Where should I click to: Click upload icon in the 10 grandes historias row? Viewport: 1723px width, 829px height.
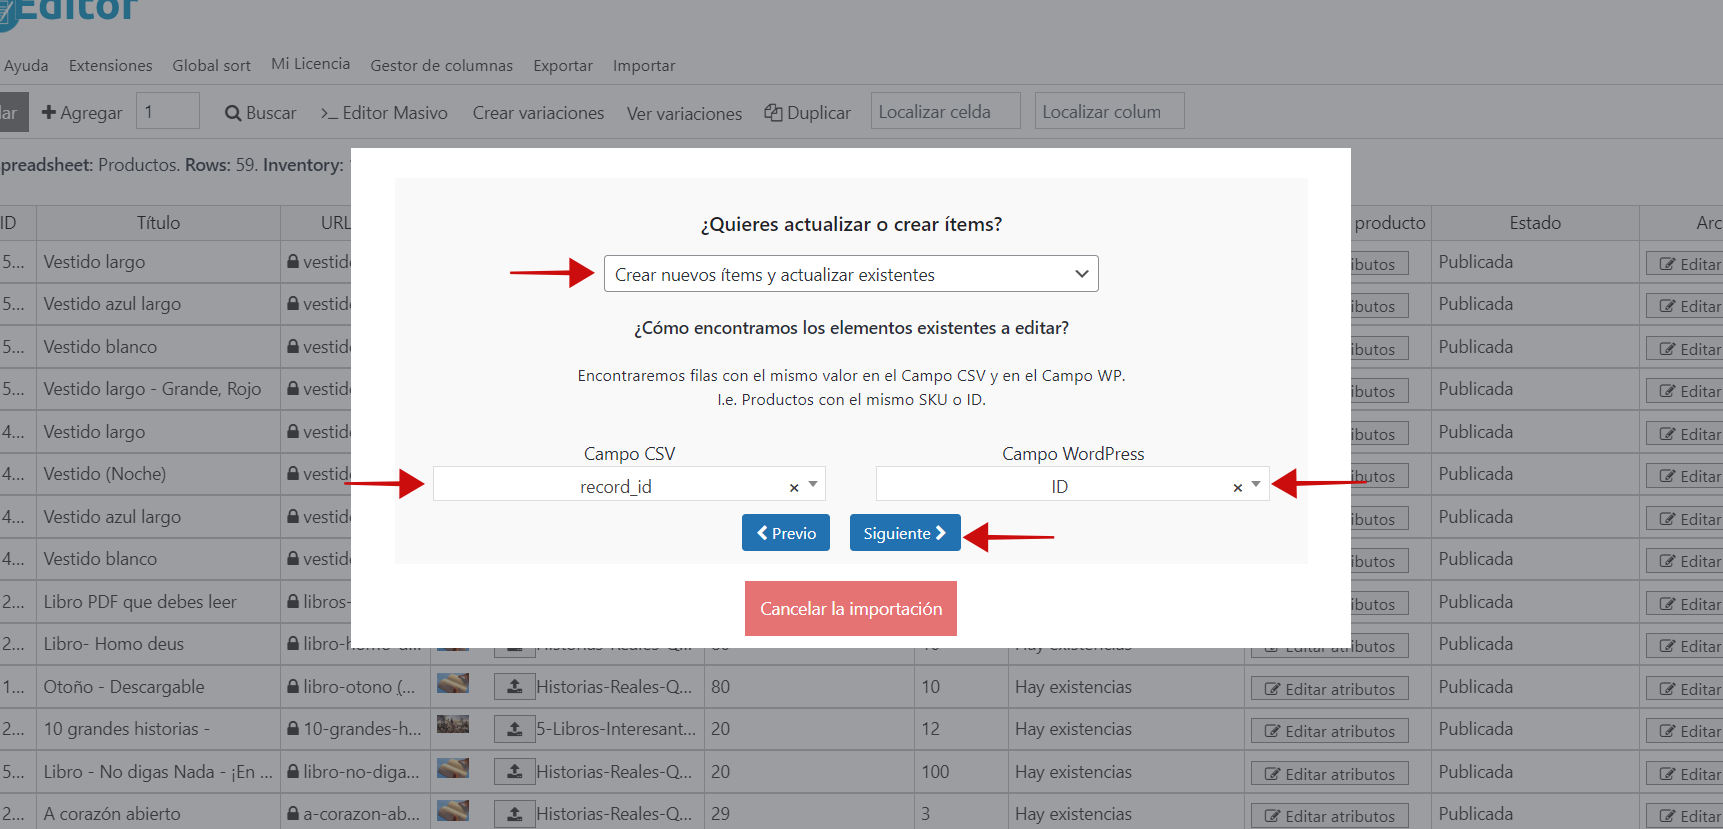click(514, 730)
